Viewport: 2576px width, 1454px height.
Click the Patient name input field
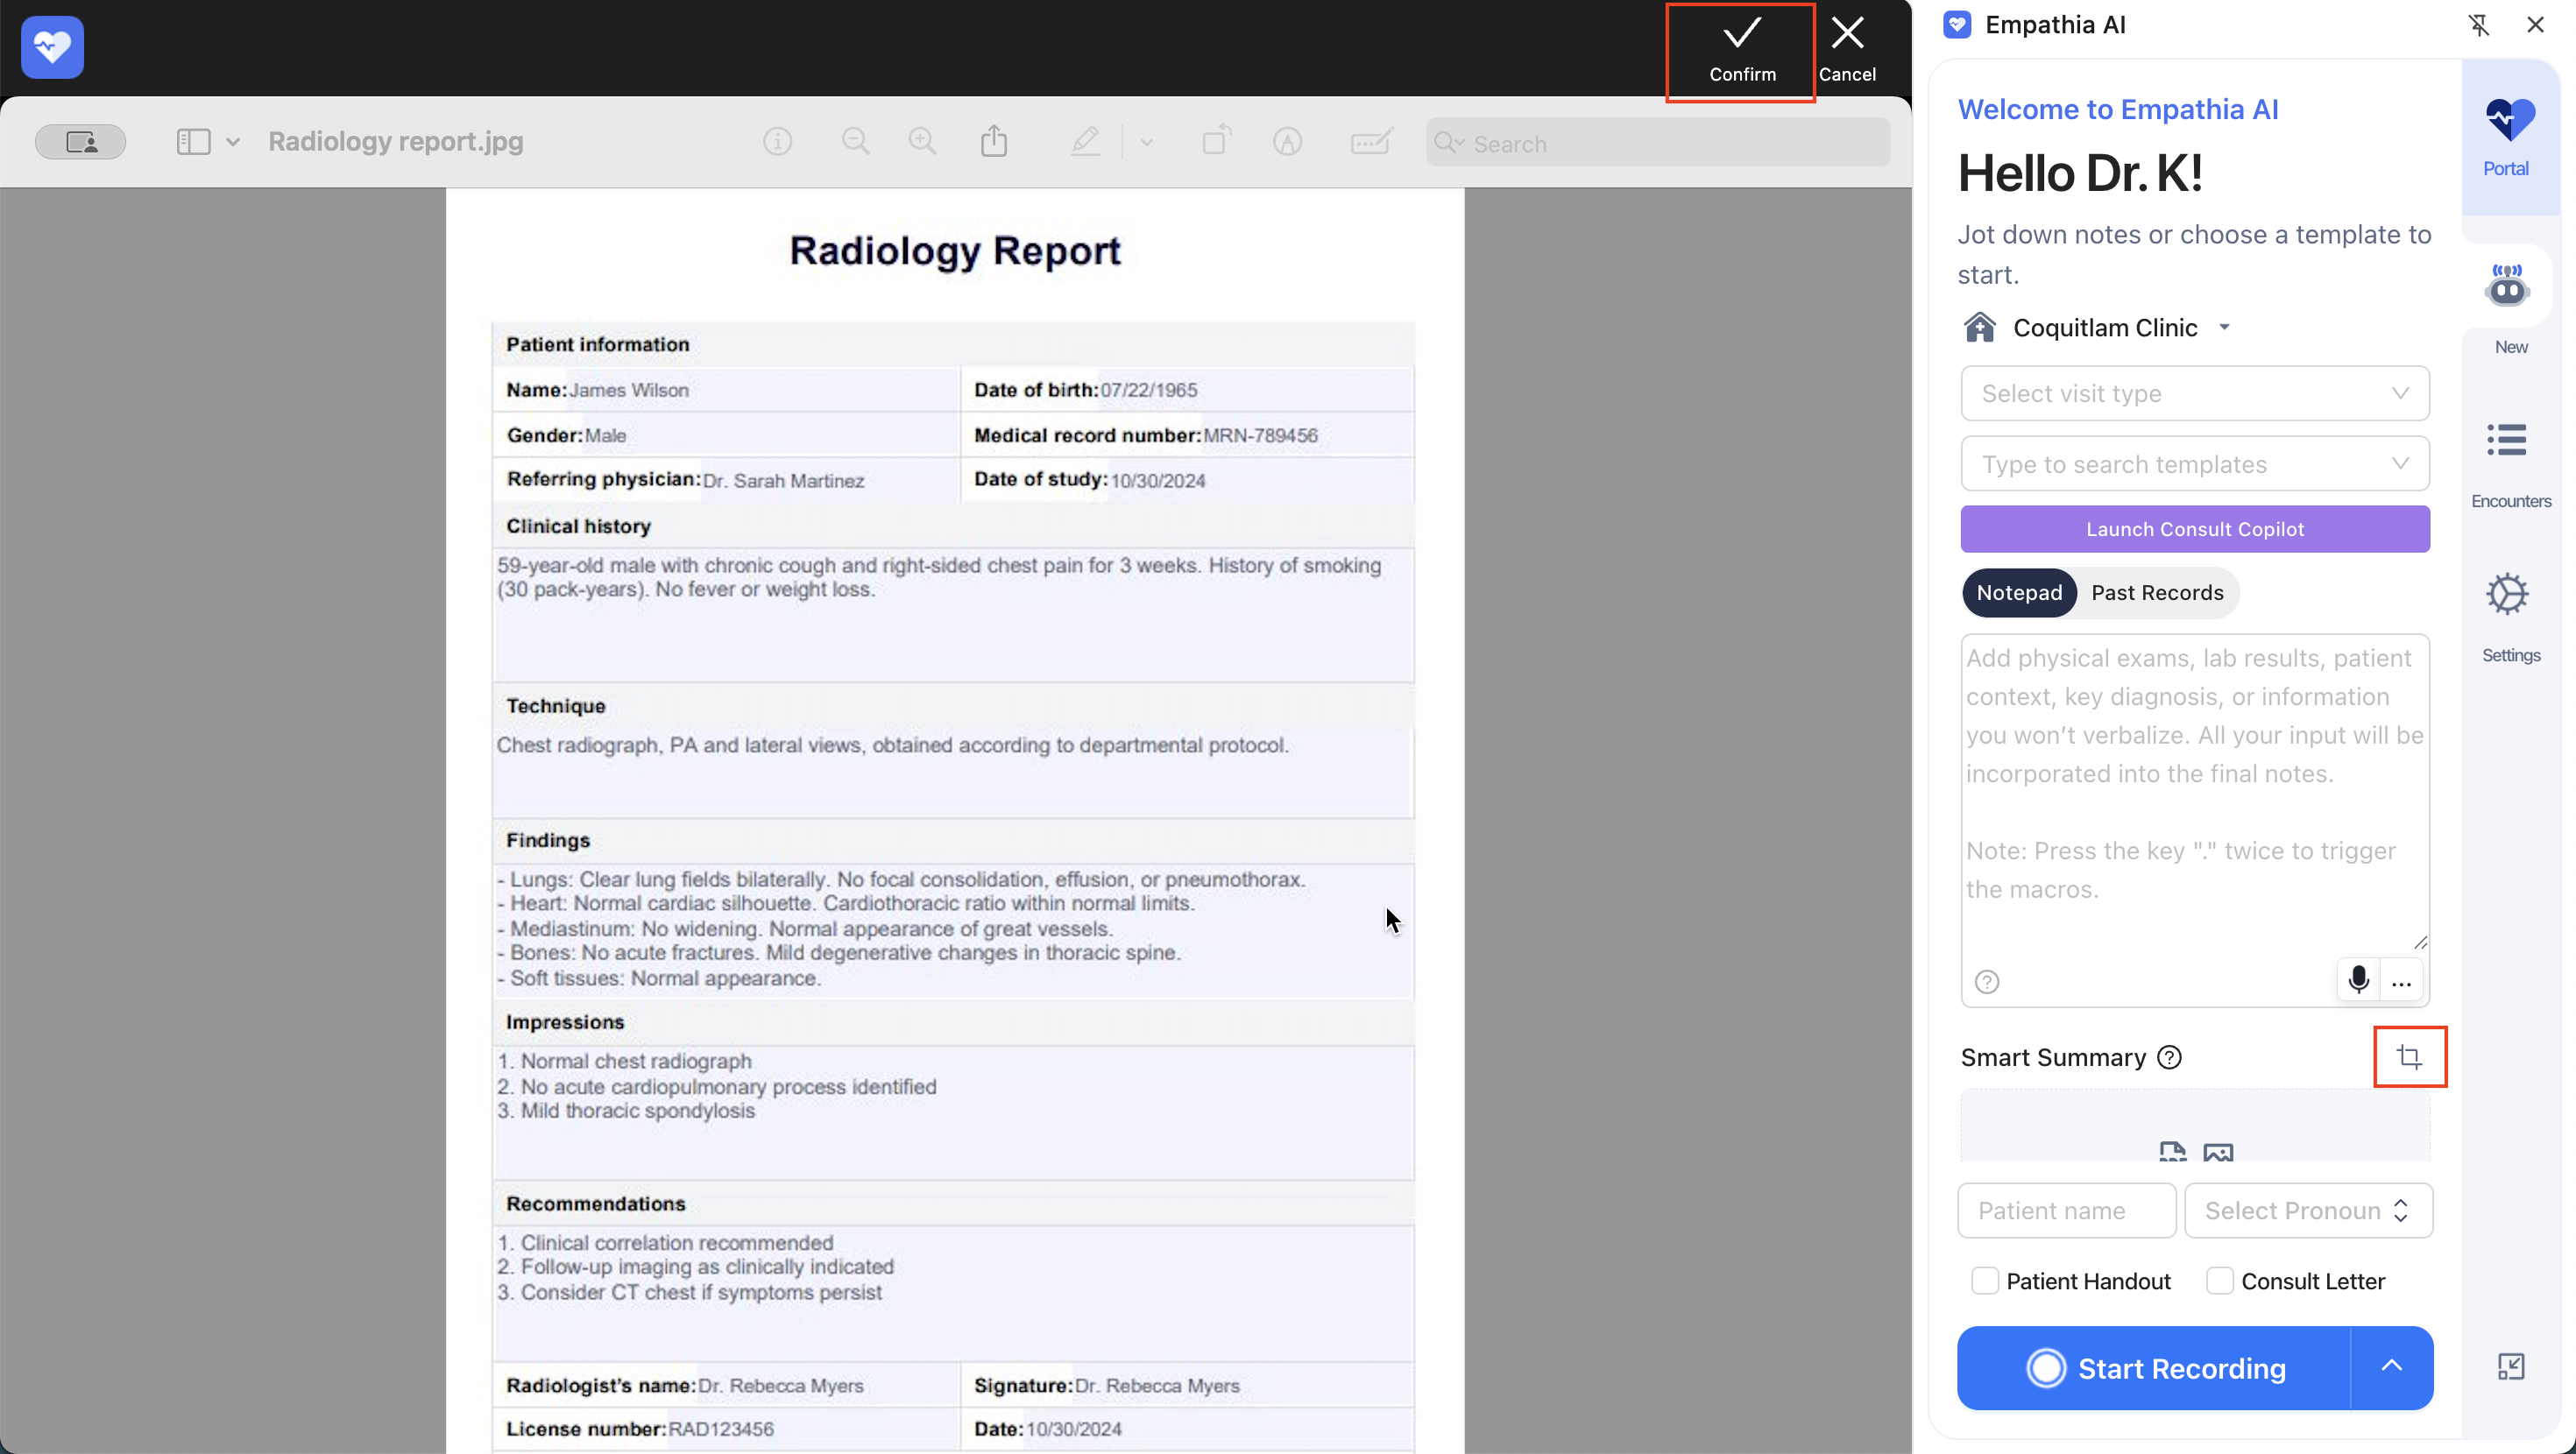[x=2066, y=1211]
